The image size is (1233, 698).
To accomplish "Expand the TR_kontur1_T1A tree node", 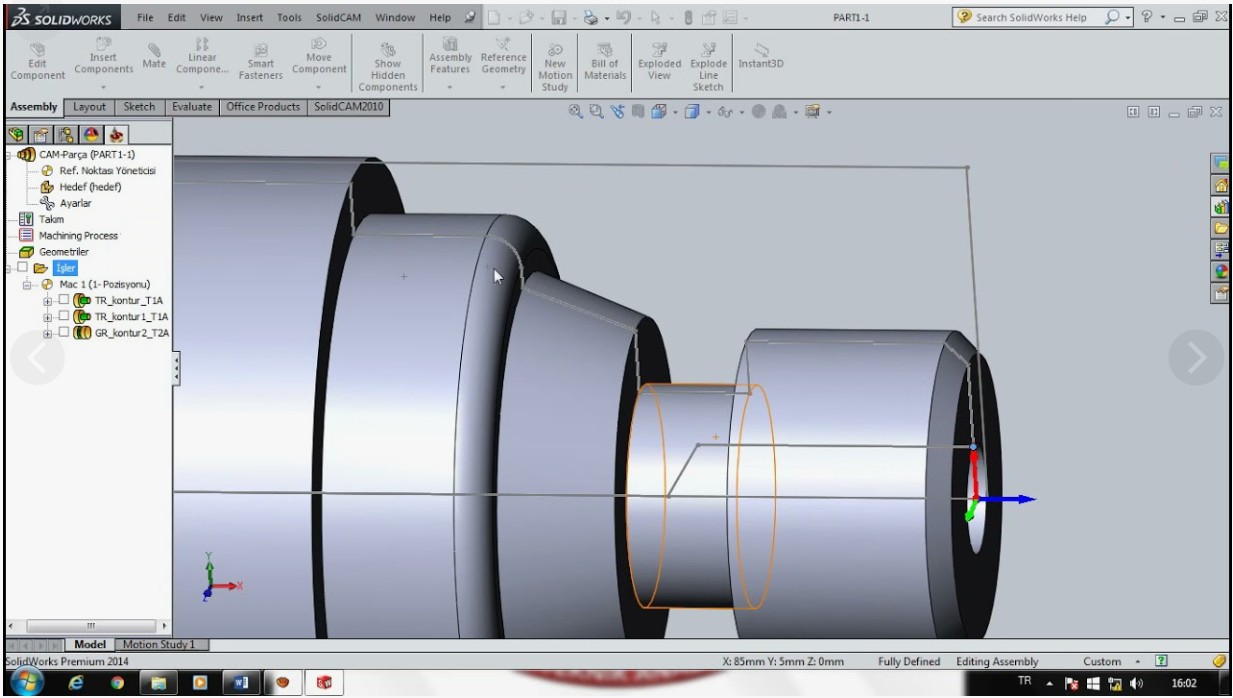I will [48, 316].
